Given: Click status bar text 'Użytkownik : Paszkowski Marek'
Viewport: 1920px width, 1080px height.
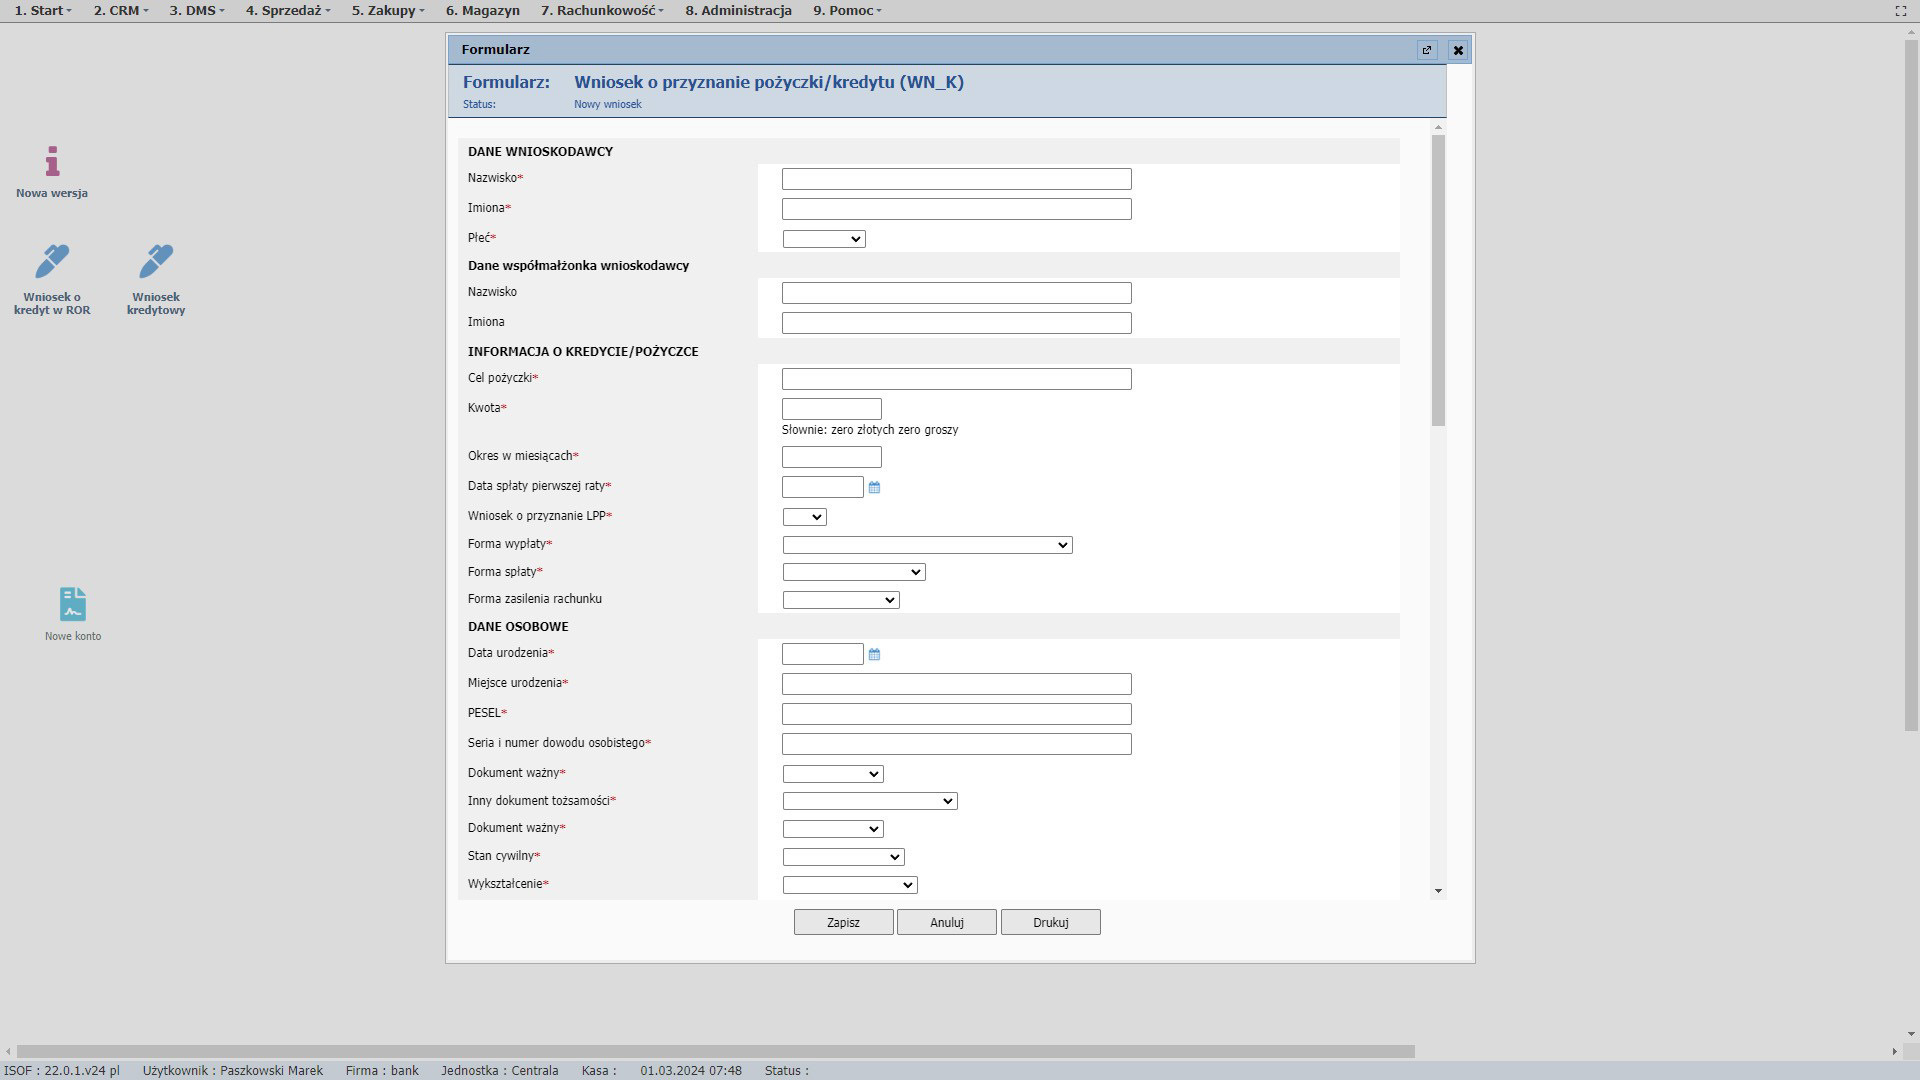Looking at the screenshot, I should (x=233, y=1071).
